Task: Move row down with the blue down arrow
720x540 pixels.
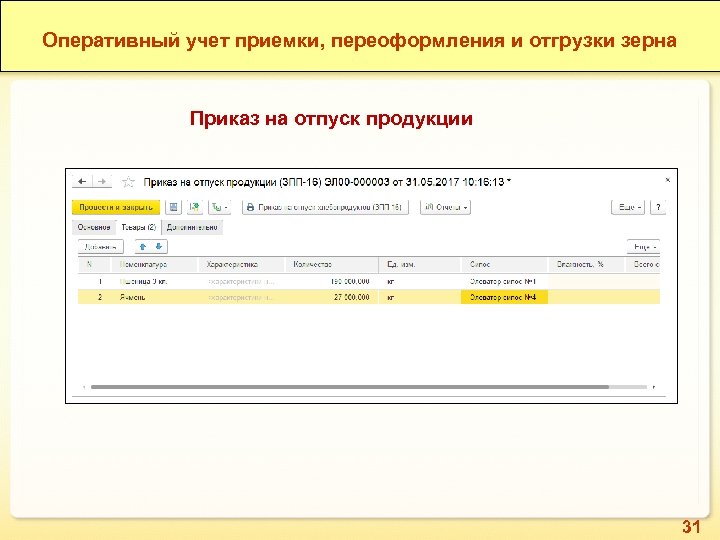Action: tap(159, 247)
